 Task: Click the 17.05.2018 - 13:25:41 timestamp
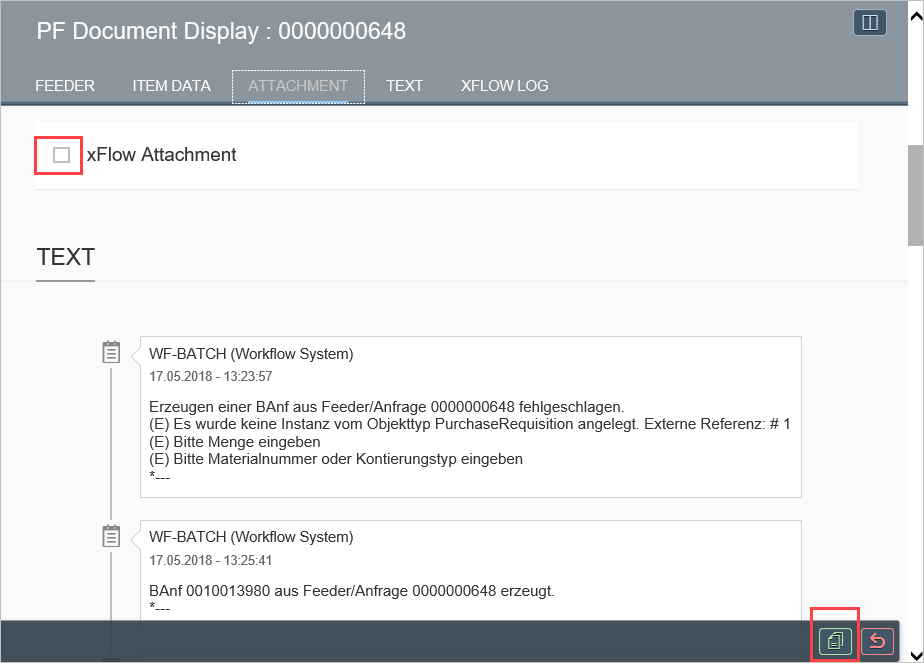pyautogui.click(x=210, y=561)
